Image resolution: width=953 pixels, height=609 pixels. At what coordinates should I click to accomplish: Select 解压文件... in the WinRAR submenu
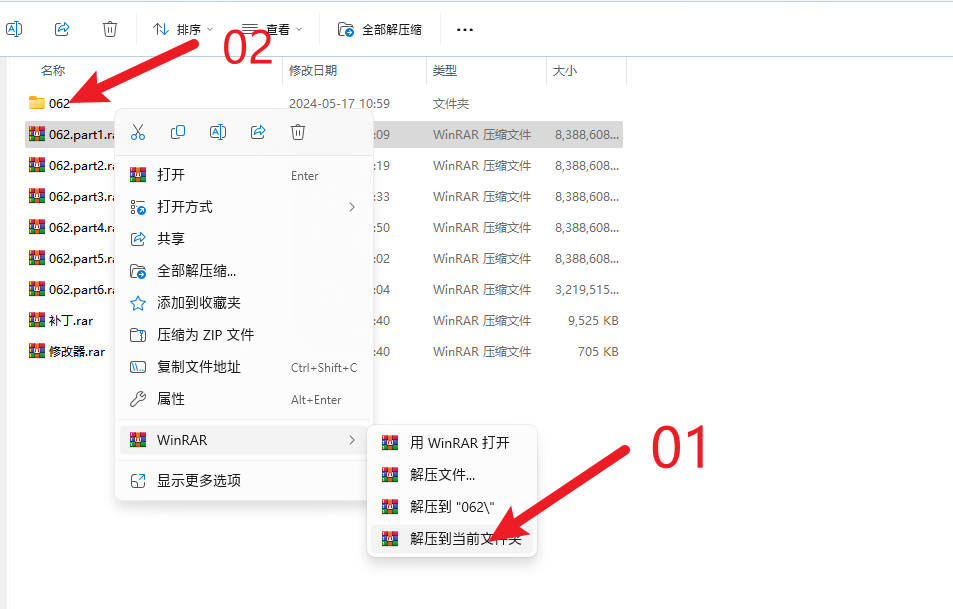tap(452, 475)
